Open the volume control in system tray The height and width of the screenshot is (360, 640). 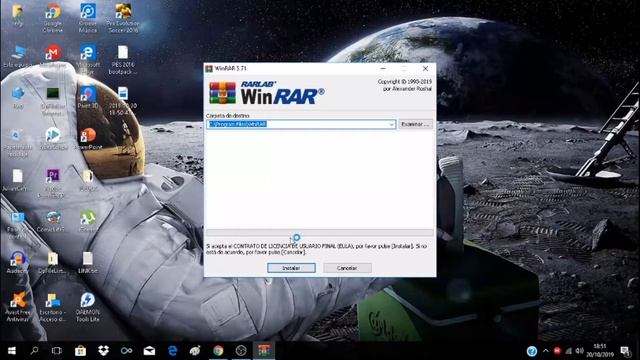pyautogui.click(x=580, y=351)
